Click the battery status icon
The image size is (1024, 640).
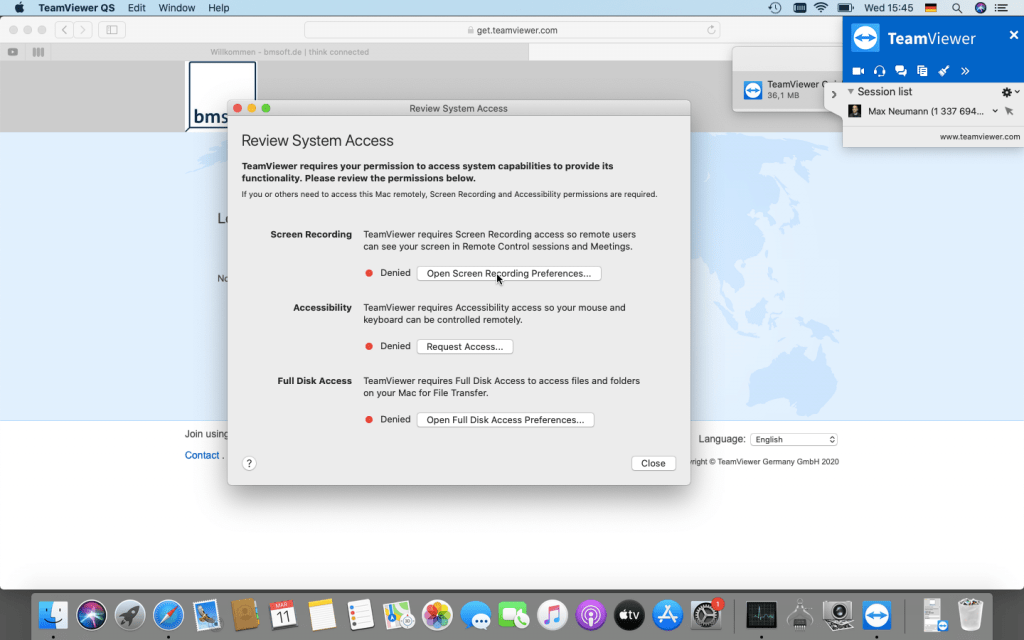tap(845, 8)
